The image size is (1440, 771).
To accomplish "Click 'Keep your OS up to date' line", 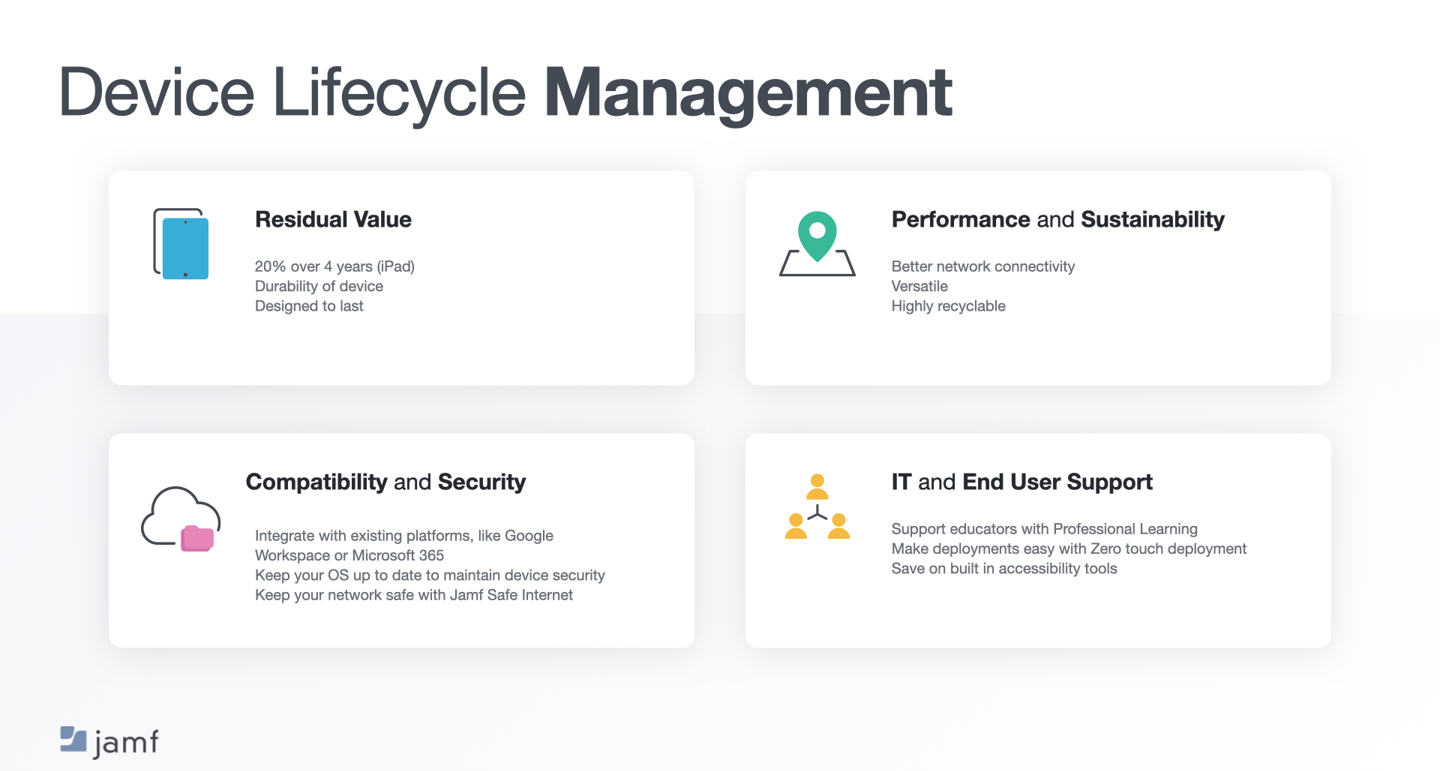I will coord(430,575).
